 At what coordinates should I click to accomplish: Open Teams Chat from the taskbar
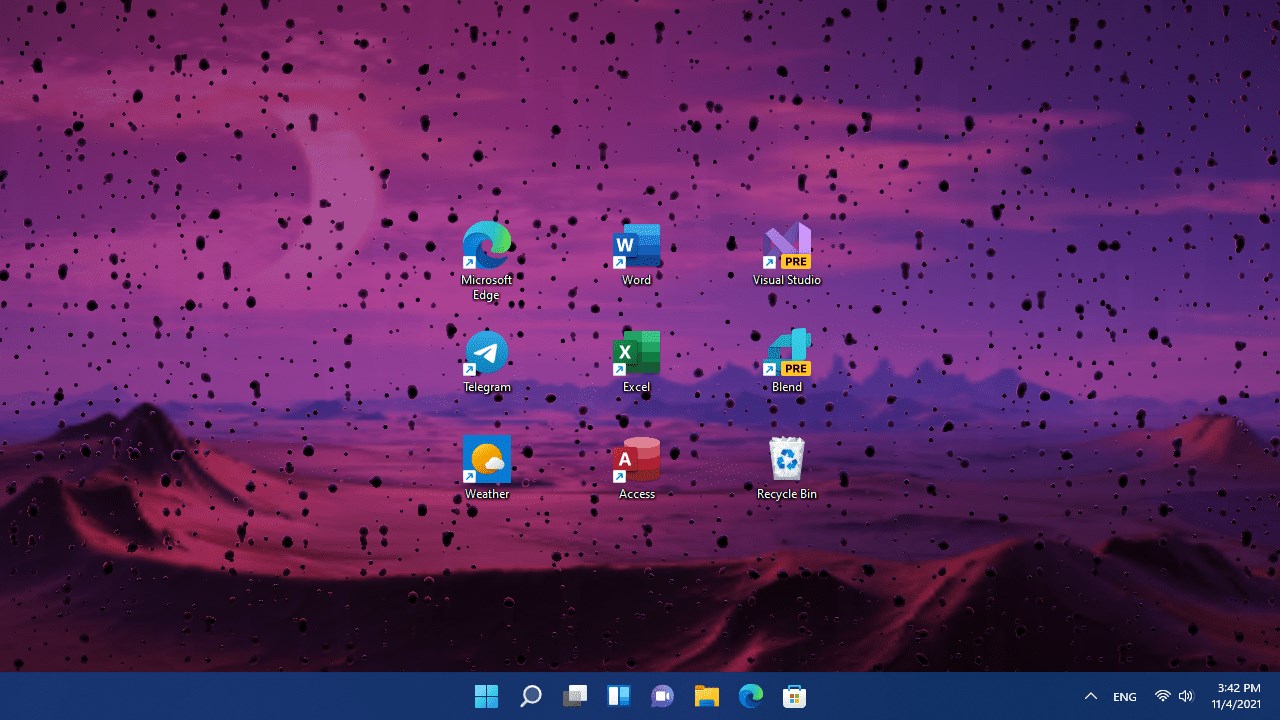[x=662, y=696]
